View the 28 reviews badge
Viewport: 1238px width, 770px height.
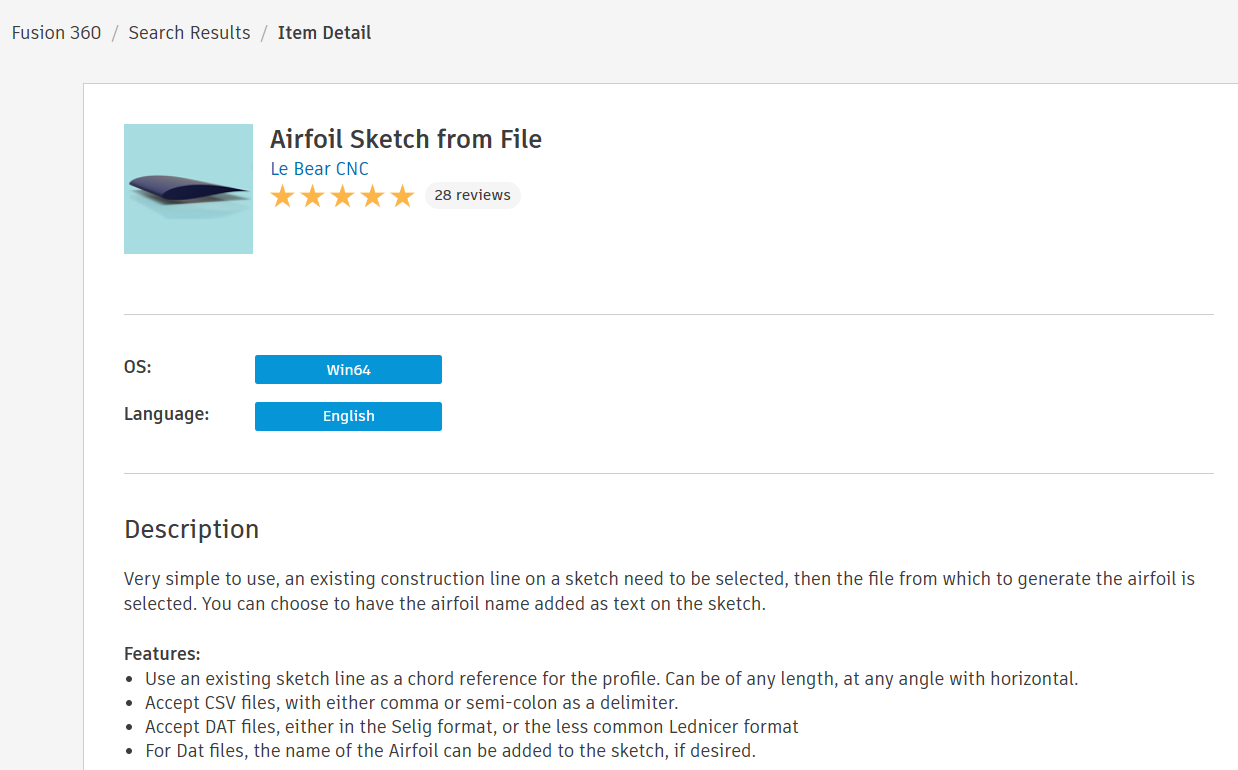pyautogui.click(x=472, y=195)
